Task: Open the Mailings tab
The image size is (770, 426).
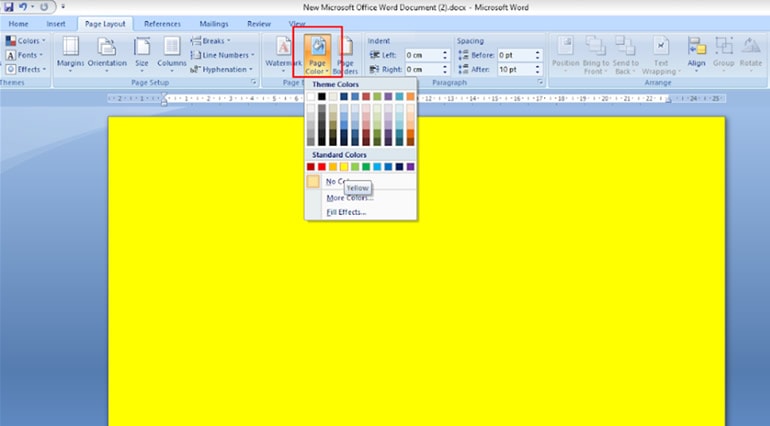Action: [214, 24]
